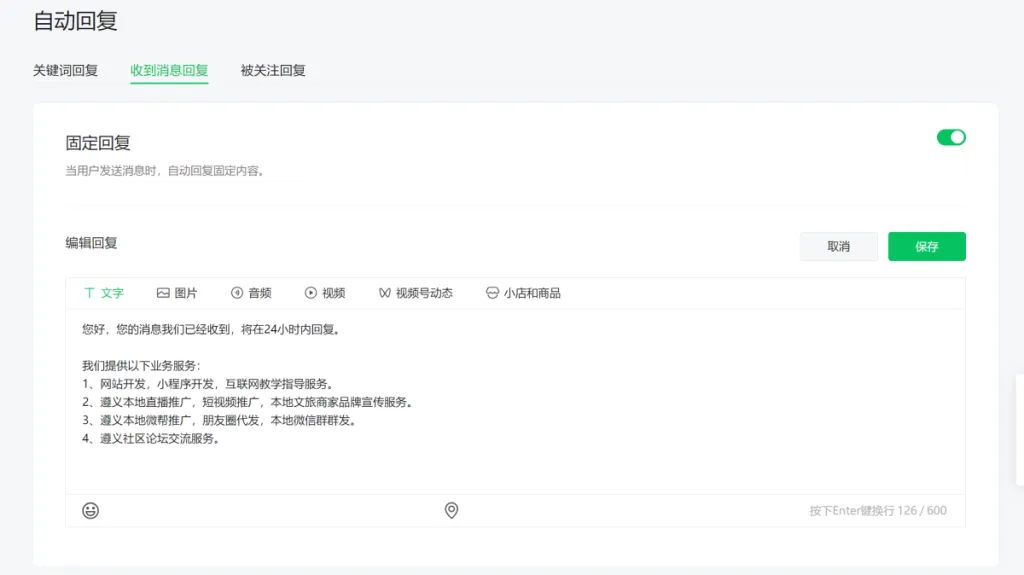Click line 1 about 网站开发
The image size is (1024, 575).
pos(208,384)
